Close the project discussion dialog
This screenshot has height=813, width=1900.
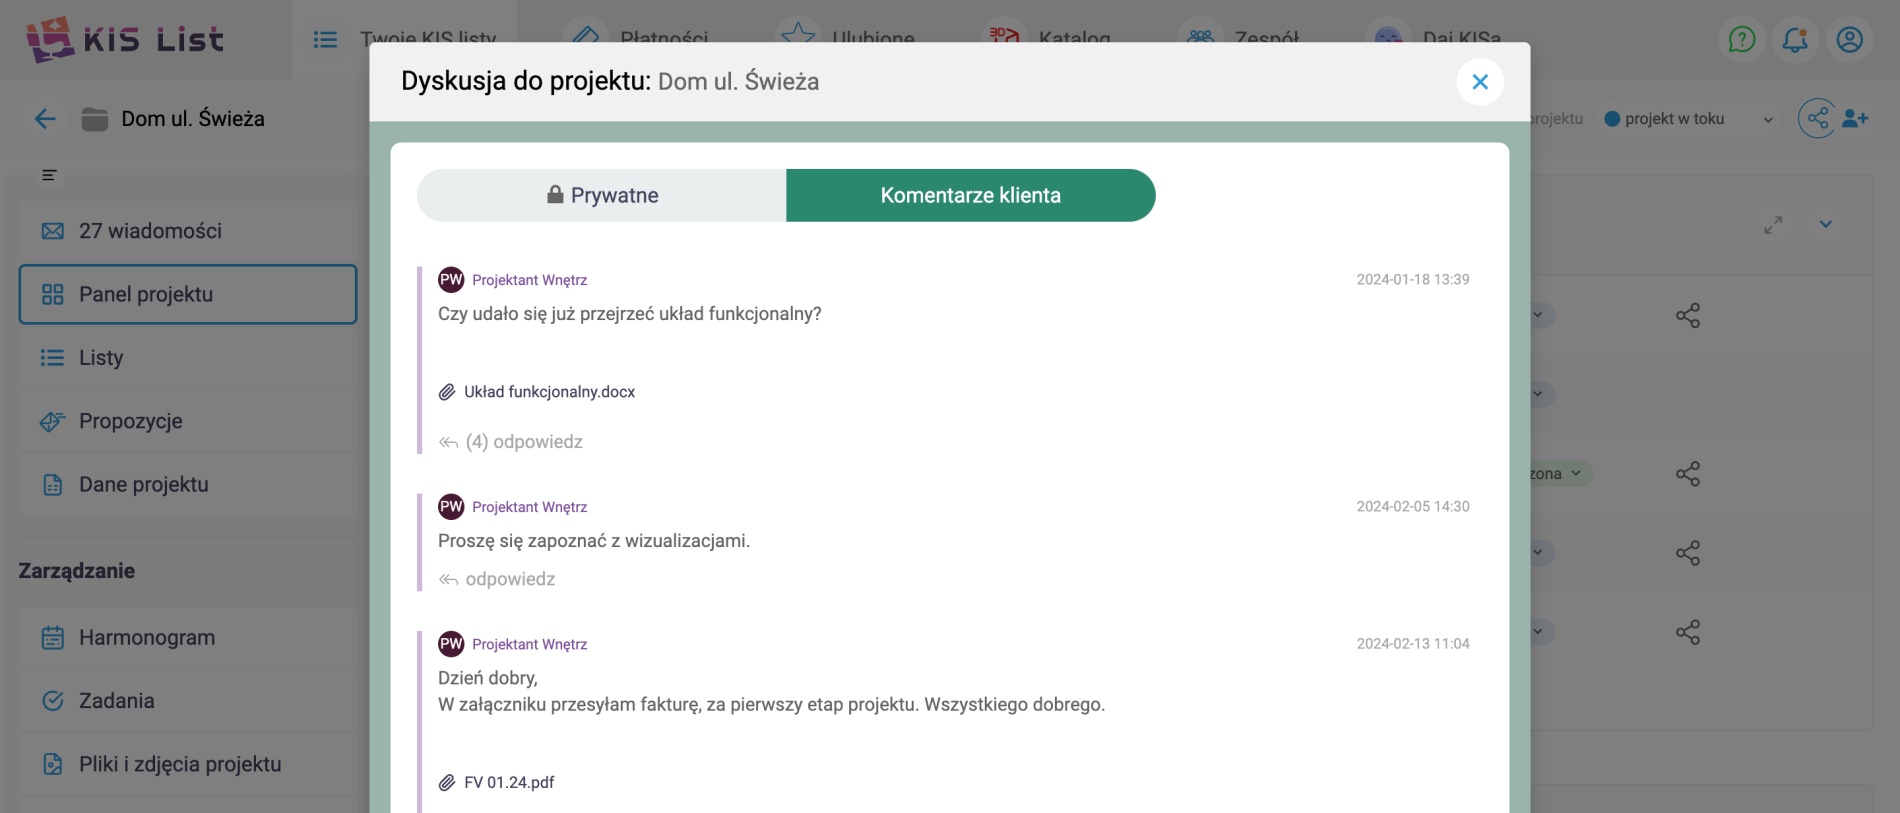pyautogui.click(x=1480, y=82)
